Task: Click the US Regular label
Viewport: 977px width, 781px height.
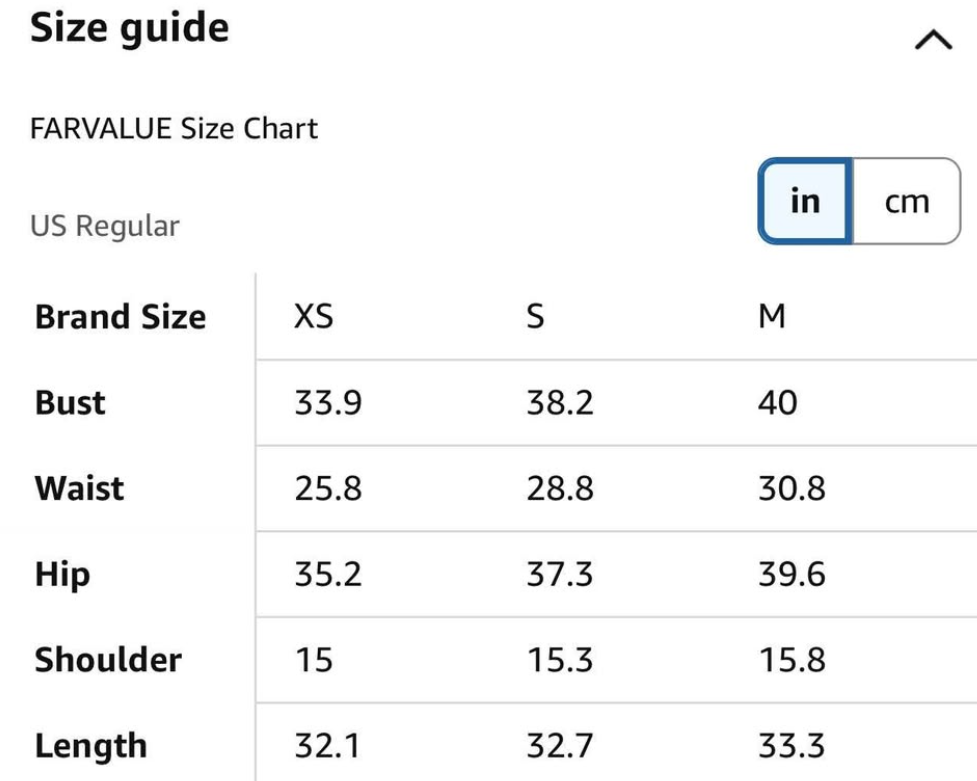Action: (105, 226)
